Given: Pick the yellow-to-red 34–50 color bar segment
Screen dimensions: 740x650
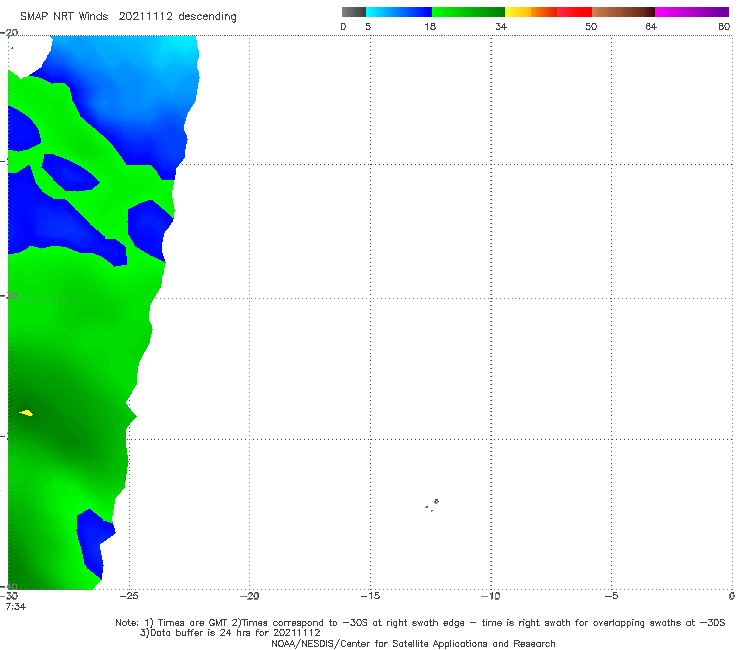Looking at the screenshot, I should [x=548, y=12].
